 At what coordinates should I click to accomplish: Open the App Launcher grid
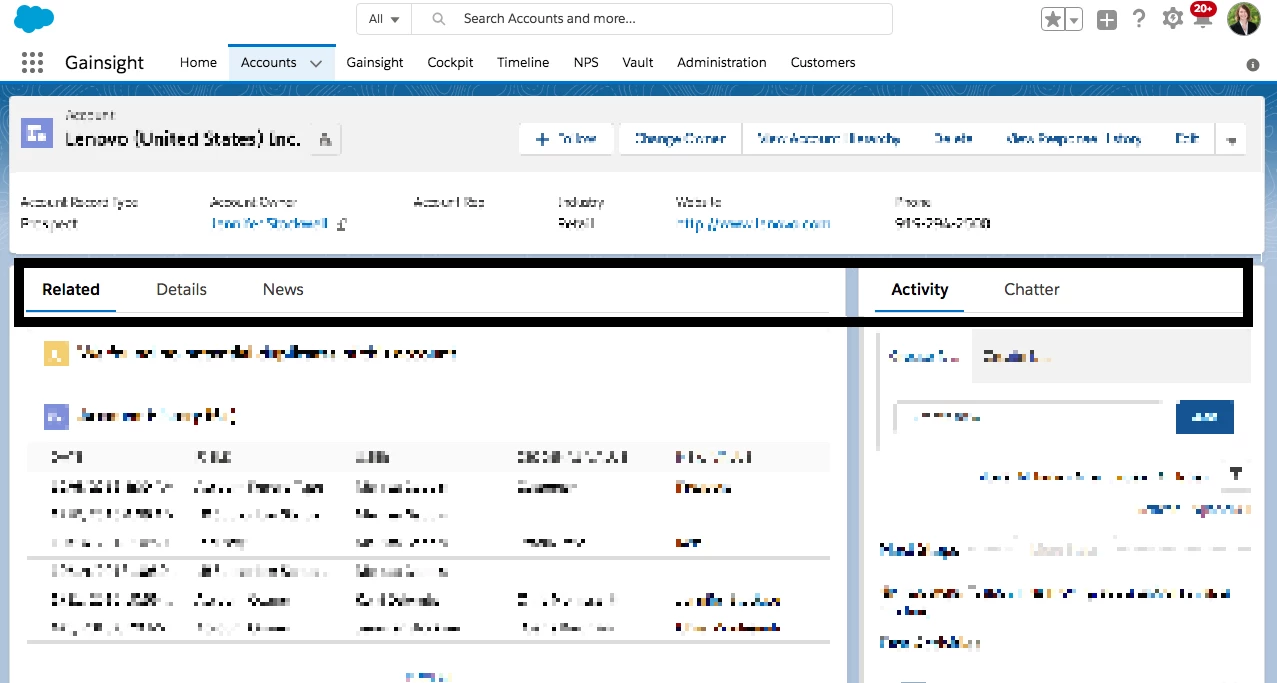tap(33, 62)
